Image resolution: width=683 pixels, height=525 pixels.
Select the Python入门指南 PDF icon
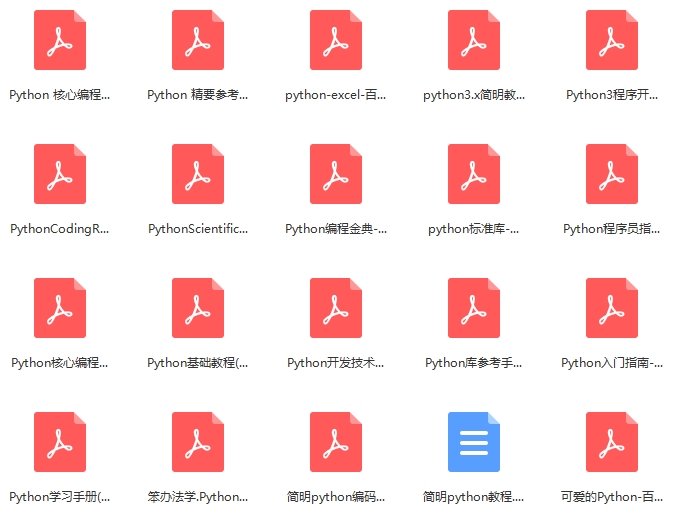point(612,308)
